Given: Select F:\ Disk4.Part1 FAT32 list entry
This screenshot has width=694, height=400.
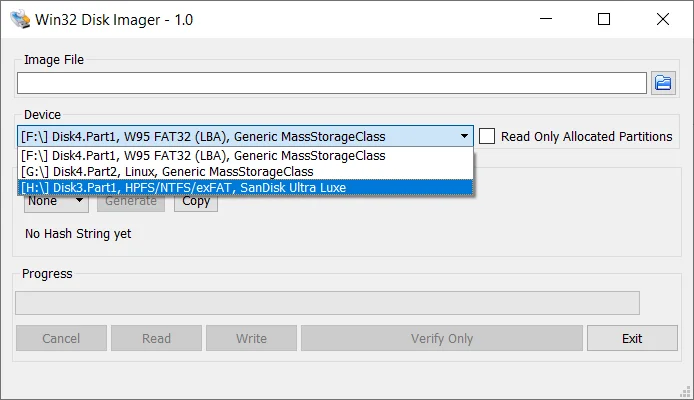Looking at the screenshot, I should click(x=246, y=156).
